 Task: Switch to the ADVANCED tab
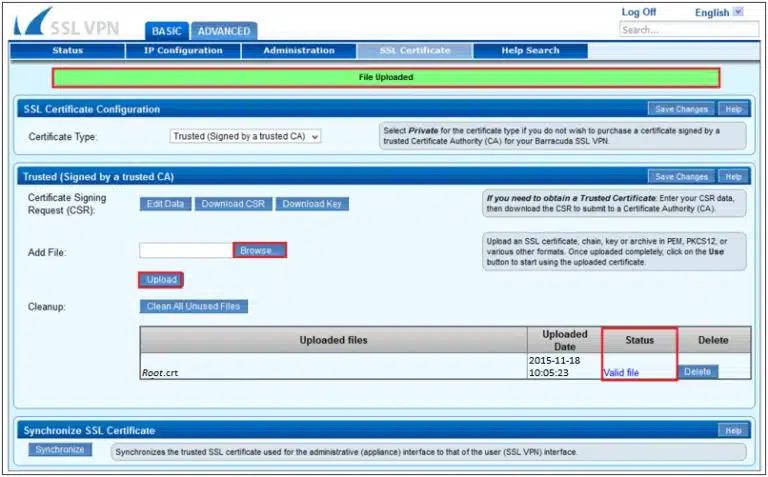[x=223, y=31]
